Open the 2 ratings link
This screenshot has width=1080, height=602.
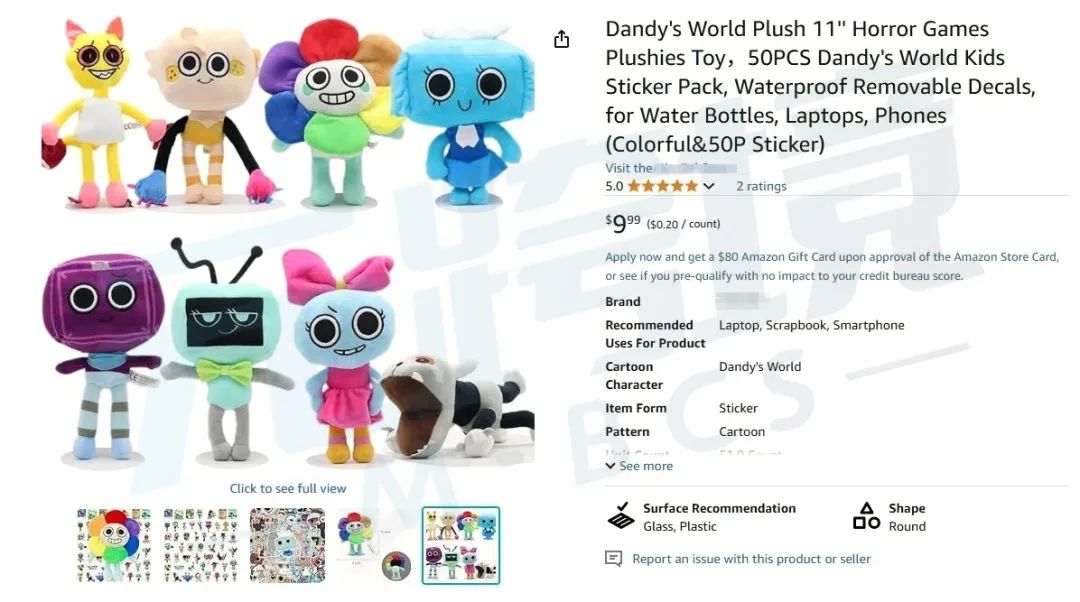(x=761, y=186)
